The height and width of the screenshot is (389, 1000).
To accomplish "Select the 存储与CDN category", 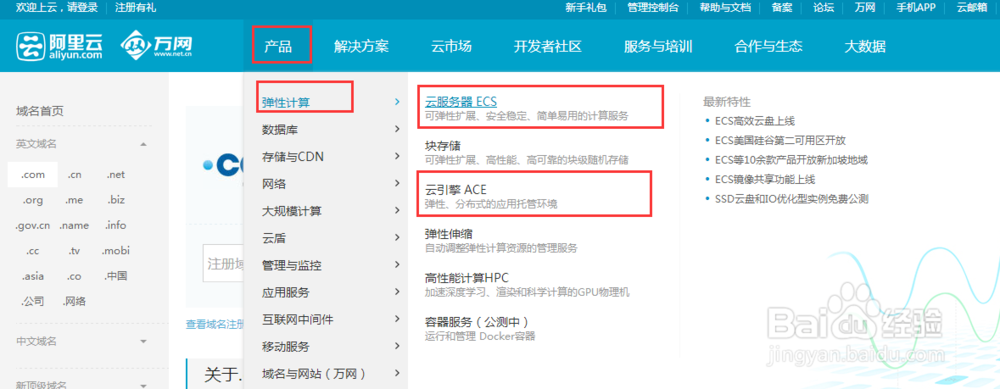I will click(293, 157).
